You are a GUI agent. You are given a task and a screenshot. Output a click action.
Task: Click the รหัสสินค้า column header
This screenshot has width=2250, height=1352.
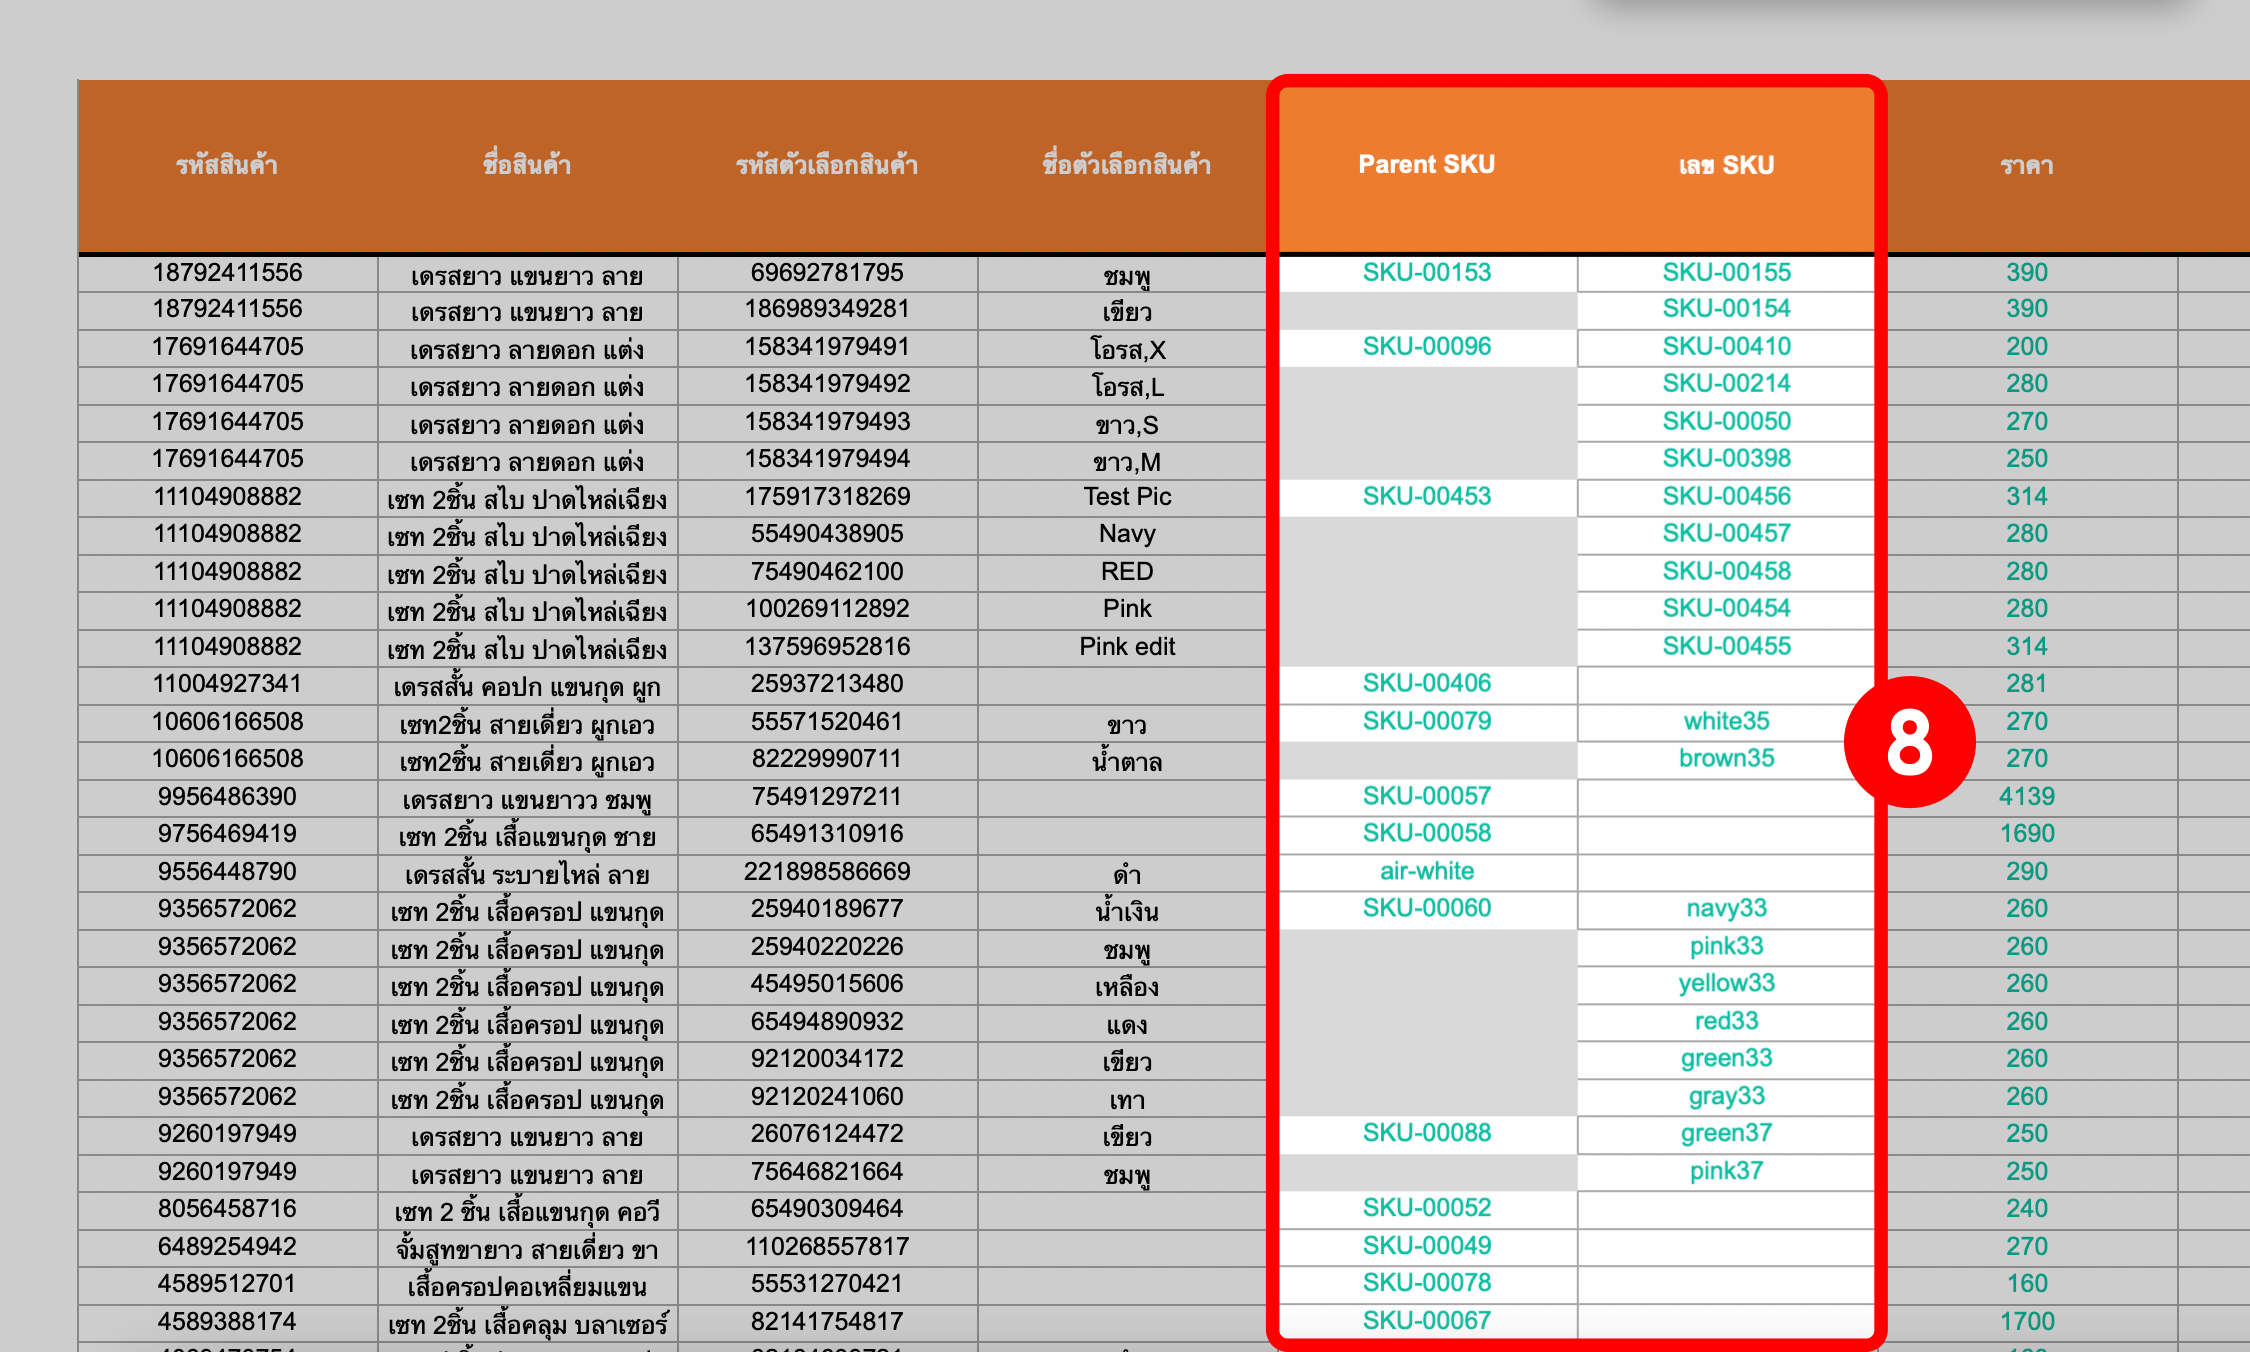[227, 165]
